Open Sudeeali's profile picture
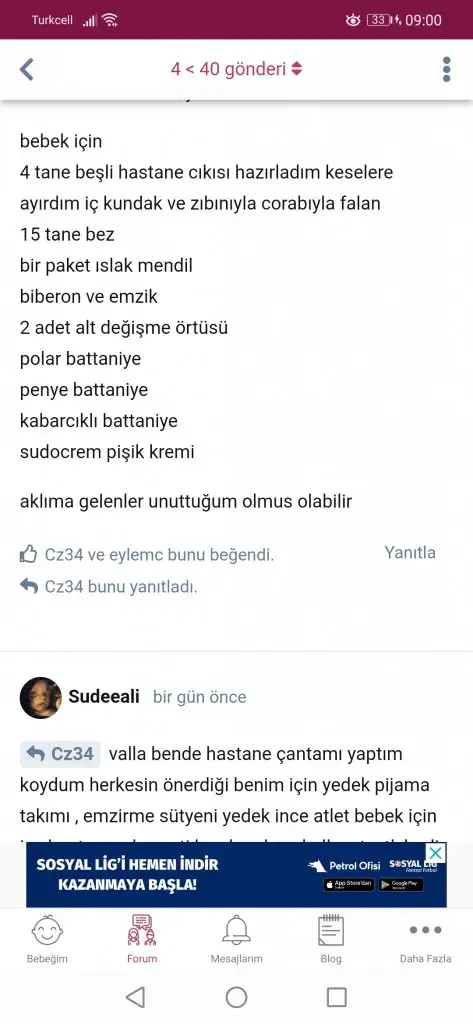473x1024 pixels. (x=41, y=697)
